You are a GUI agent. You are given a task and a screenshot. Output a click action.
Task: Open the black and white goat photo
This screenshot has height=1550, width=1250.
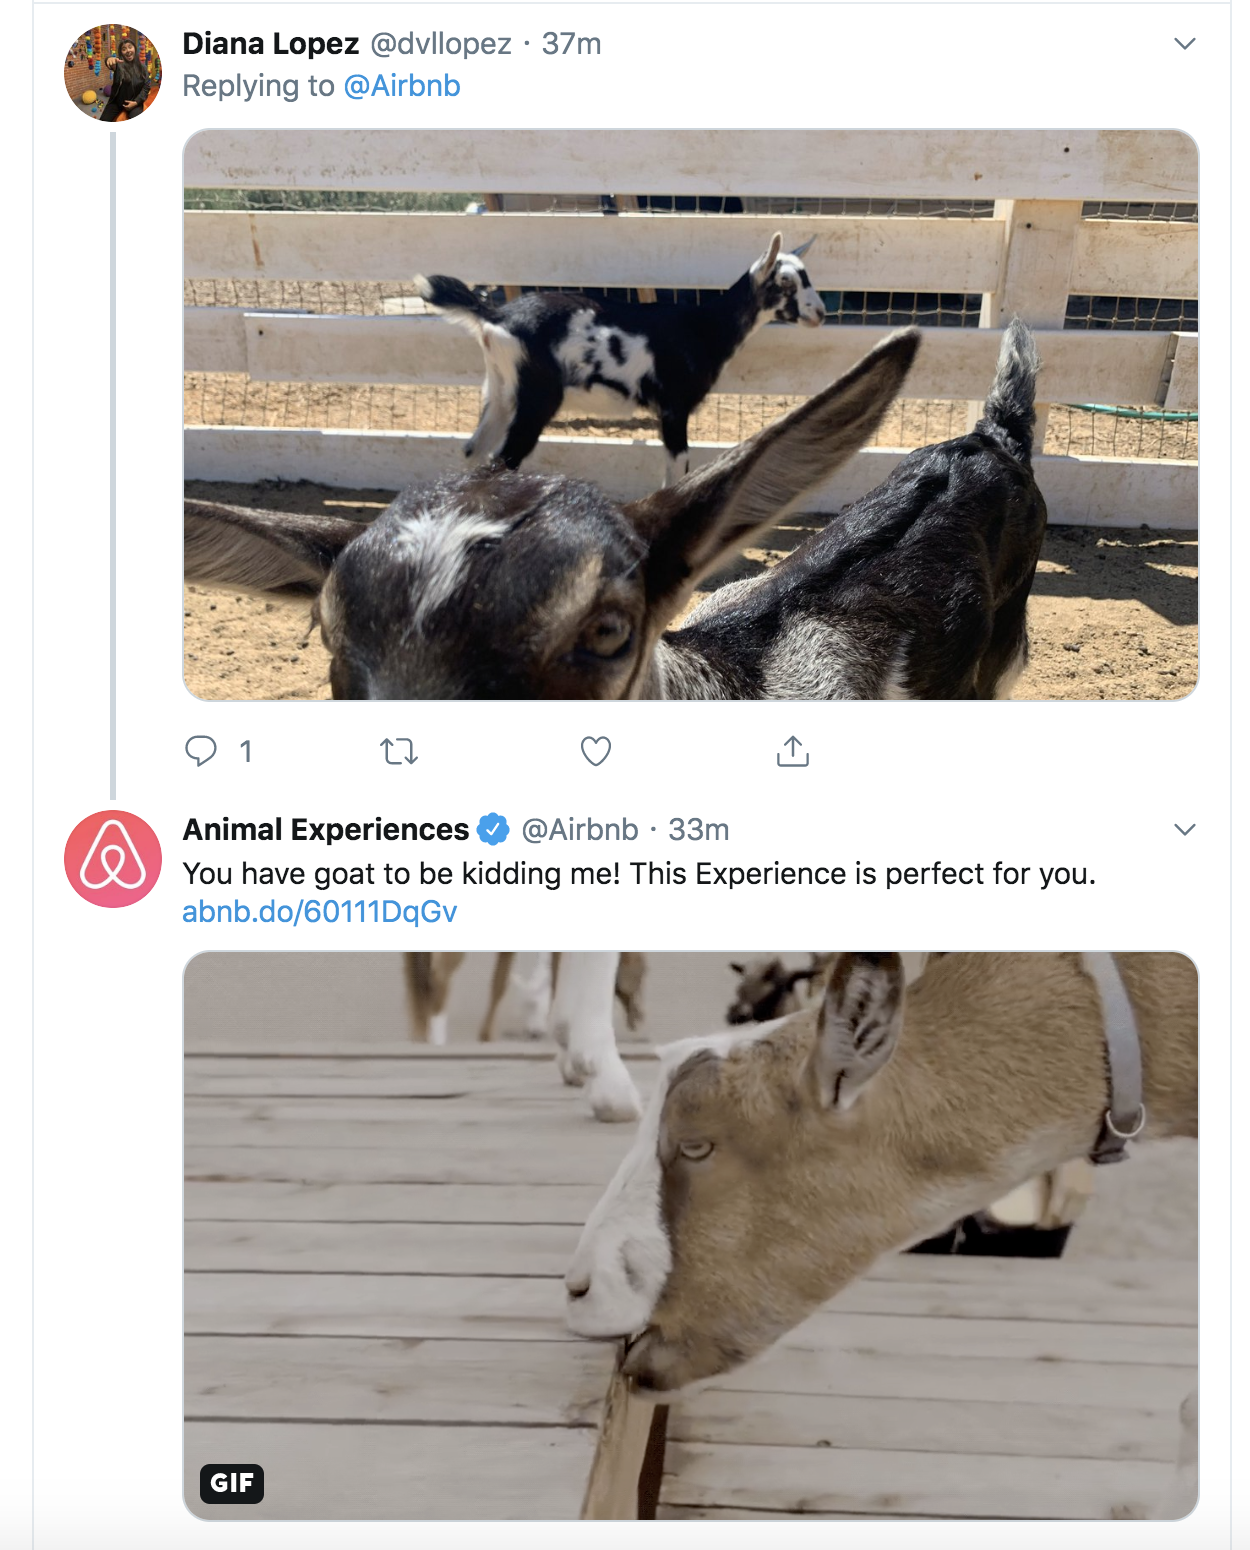tap(690, 414)
